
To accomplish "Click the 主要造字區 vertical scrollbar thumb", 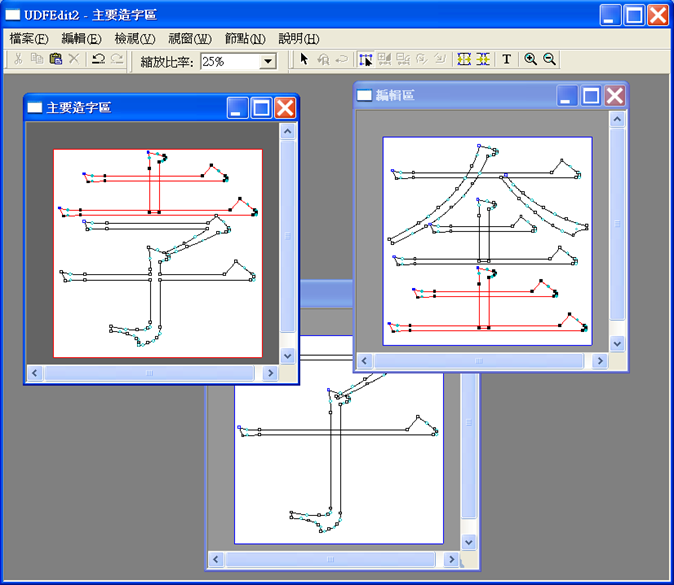I will point(288,236).
